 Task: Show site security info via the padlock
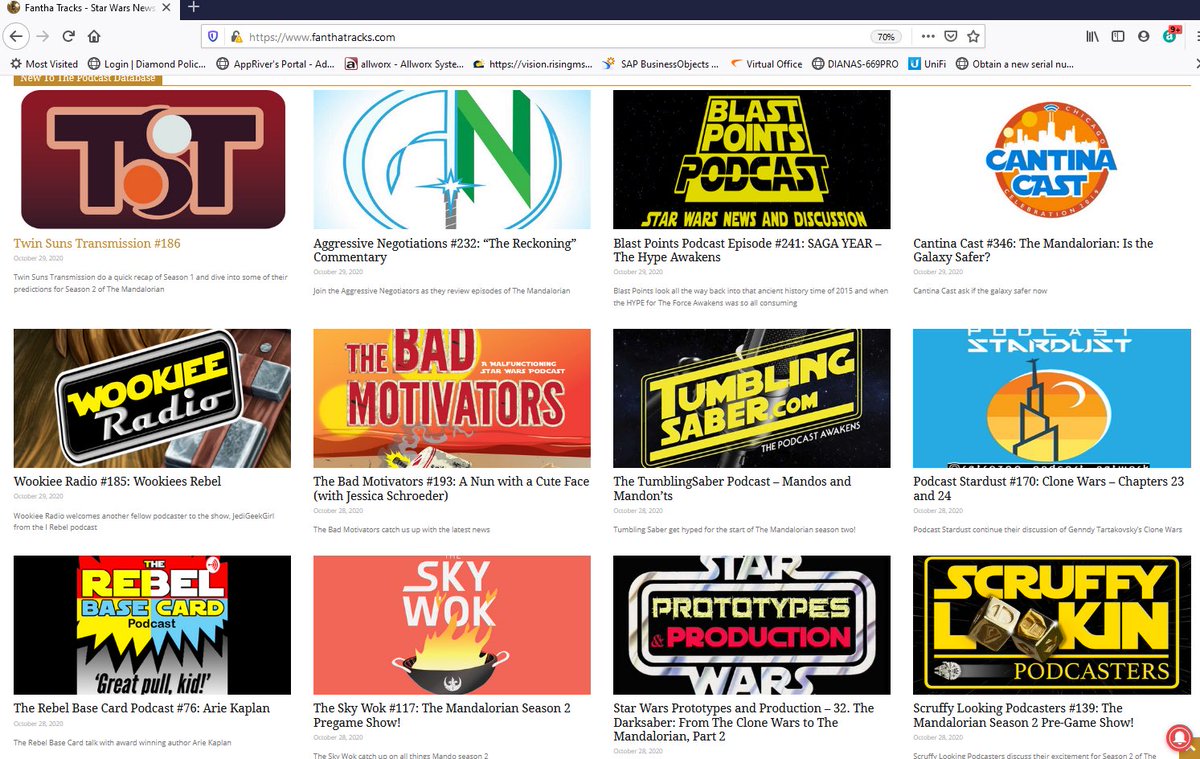click(x=235, y=36)
